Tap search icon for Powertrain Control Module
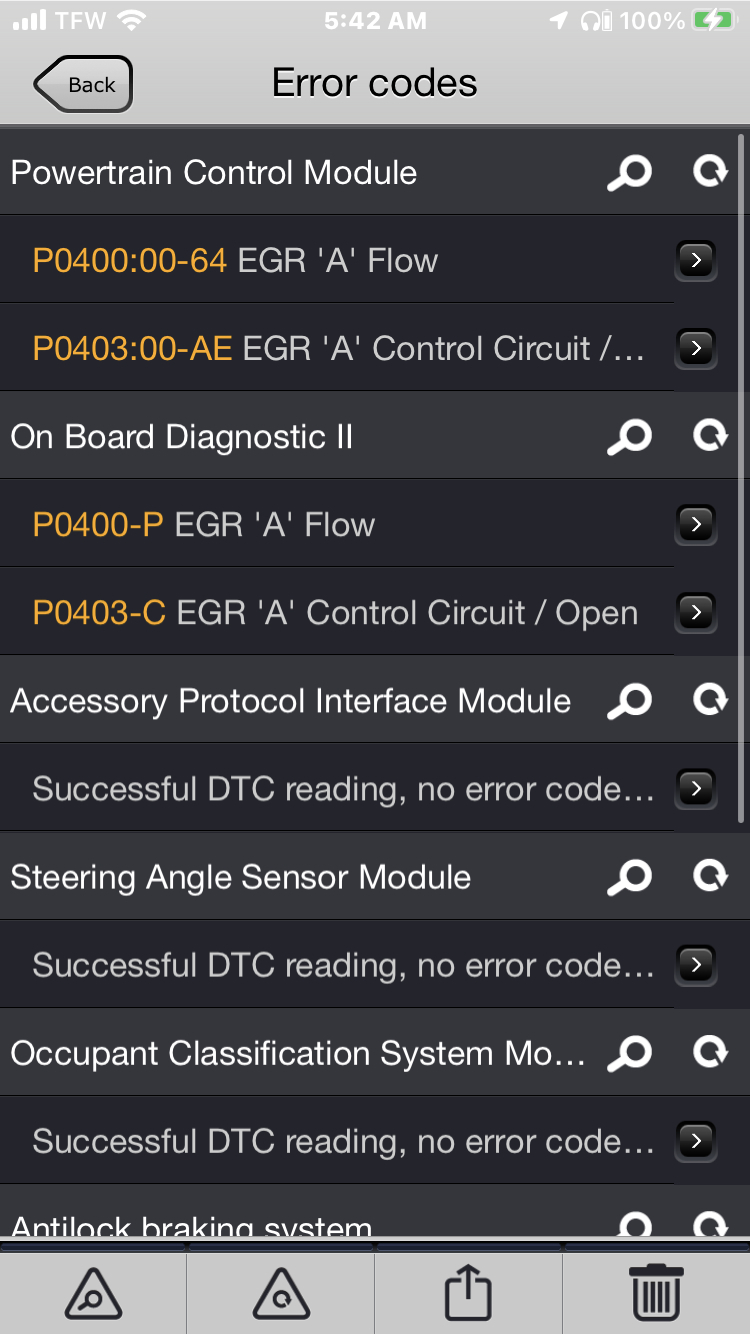 [630, 173]
